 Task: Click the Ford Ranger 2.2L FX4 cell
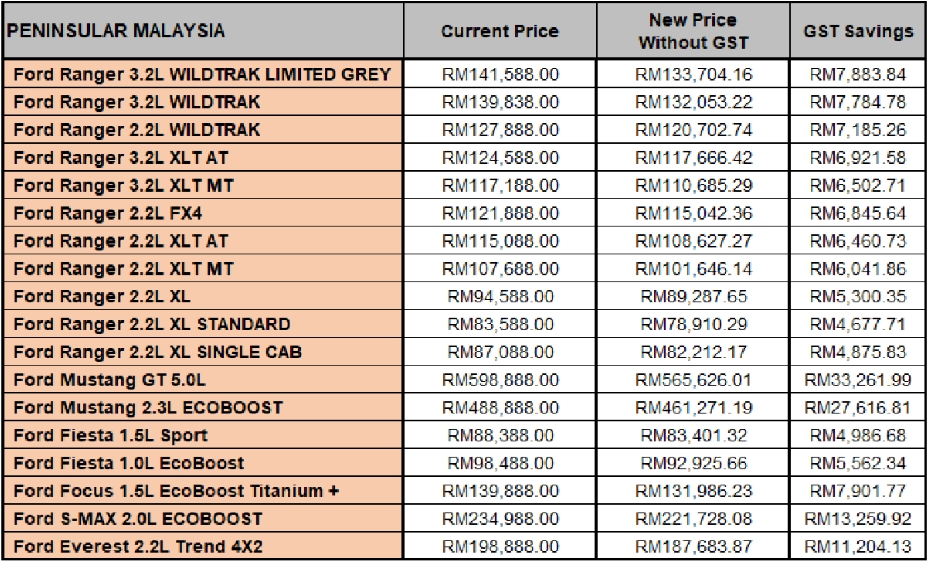coord(203,213)
